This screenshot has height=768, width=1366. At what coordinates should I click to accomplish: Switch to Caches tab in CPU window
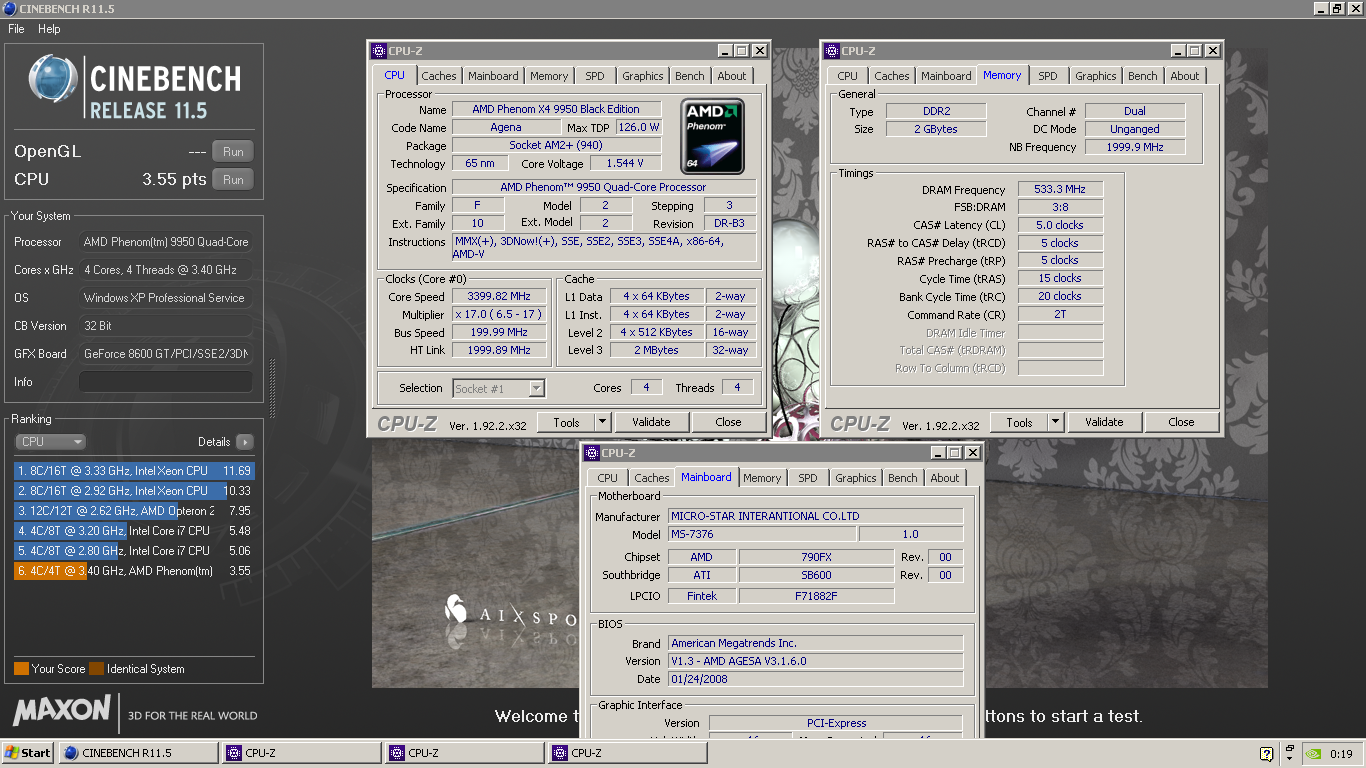click(438, 76)
